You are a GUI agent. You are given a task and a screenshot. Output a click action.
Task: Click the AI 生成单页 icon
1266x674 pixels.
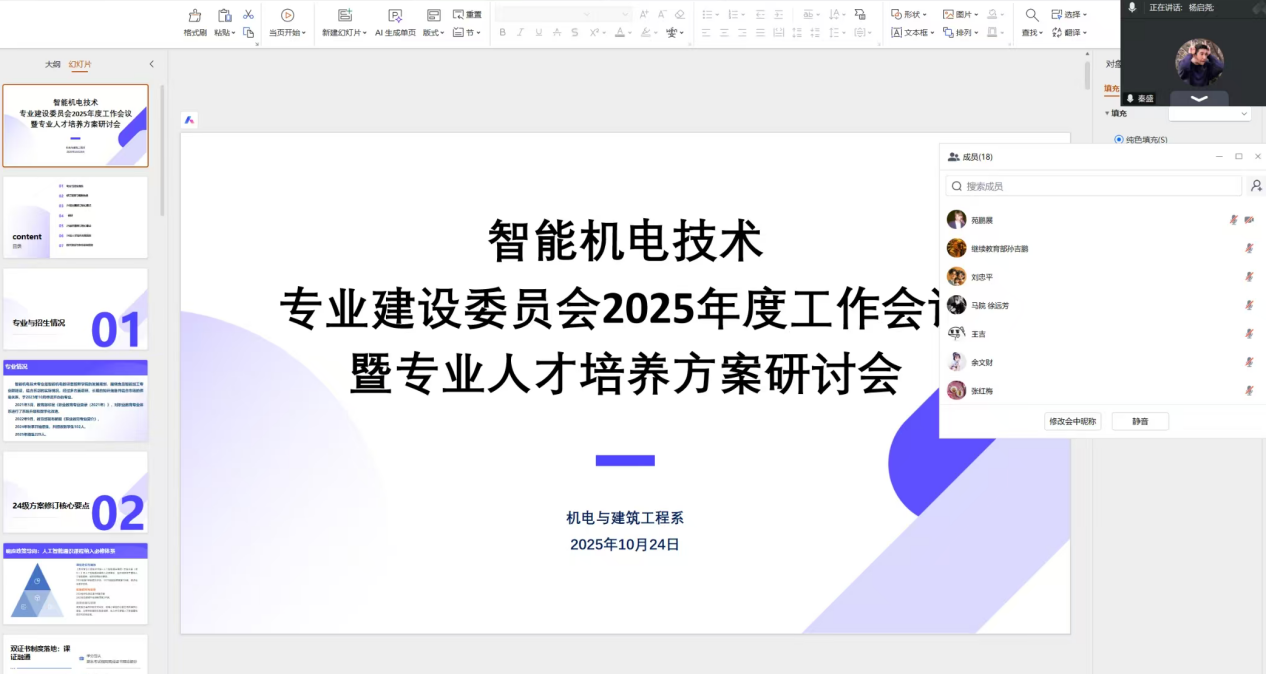point(395,15)
